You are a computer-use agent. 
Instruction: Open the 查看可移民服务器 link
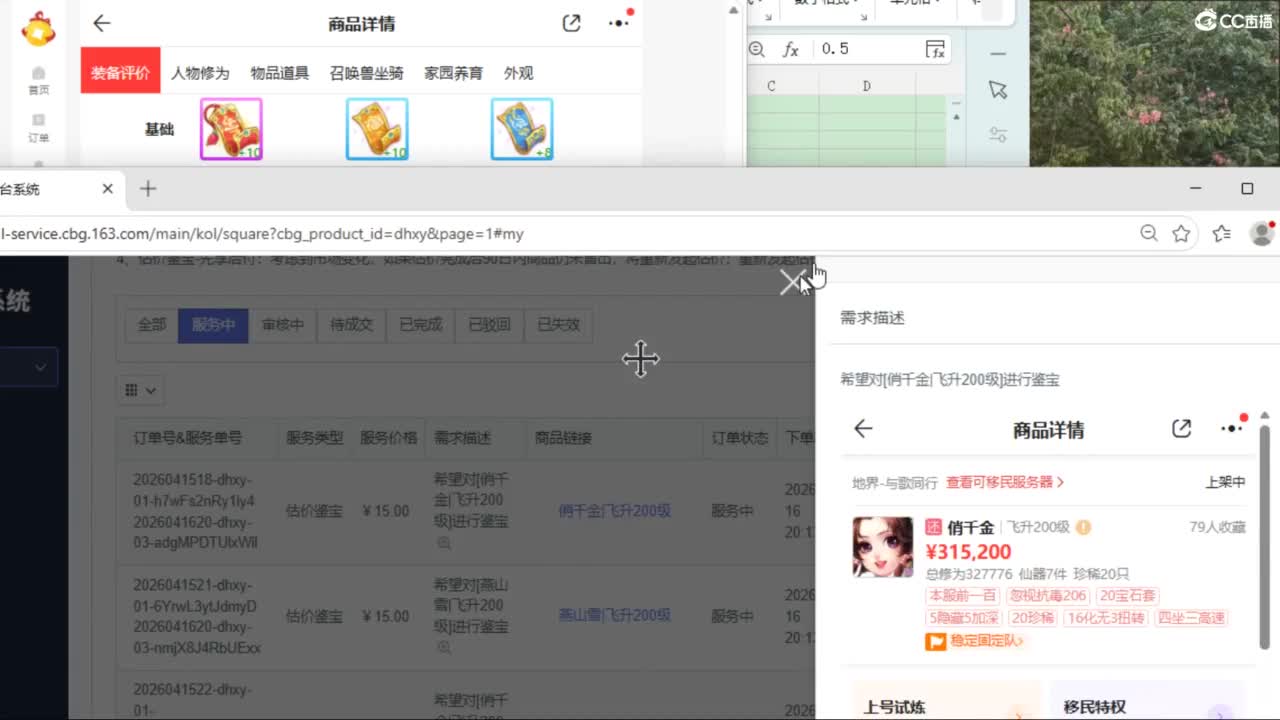tap(1005, 482)
